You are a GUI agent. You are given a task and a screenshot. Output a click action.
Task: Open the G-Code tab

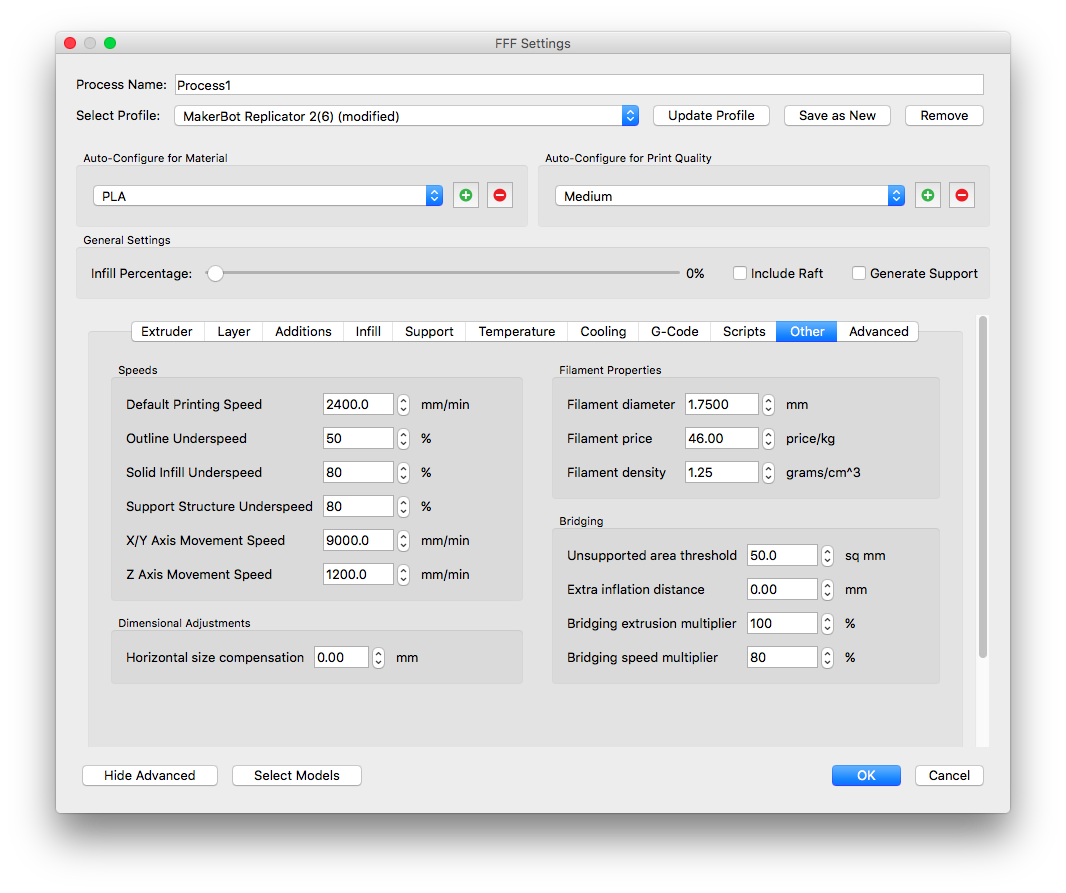(674, 332)
